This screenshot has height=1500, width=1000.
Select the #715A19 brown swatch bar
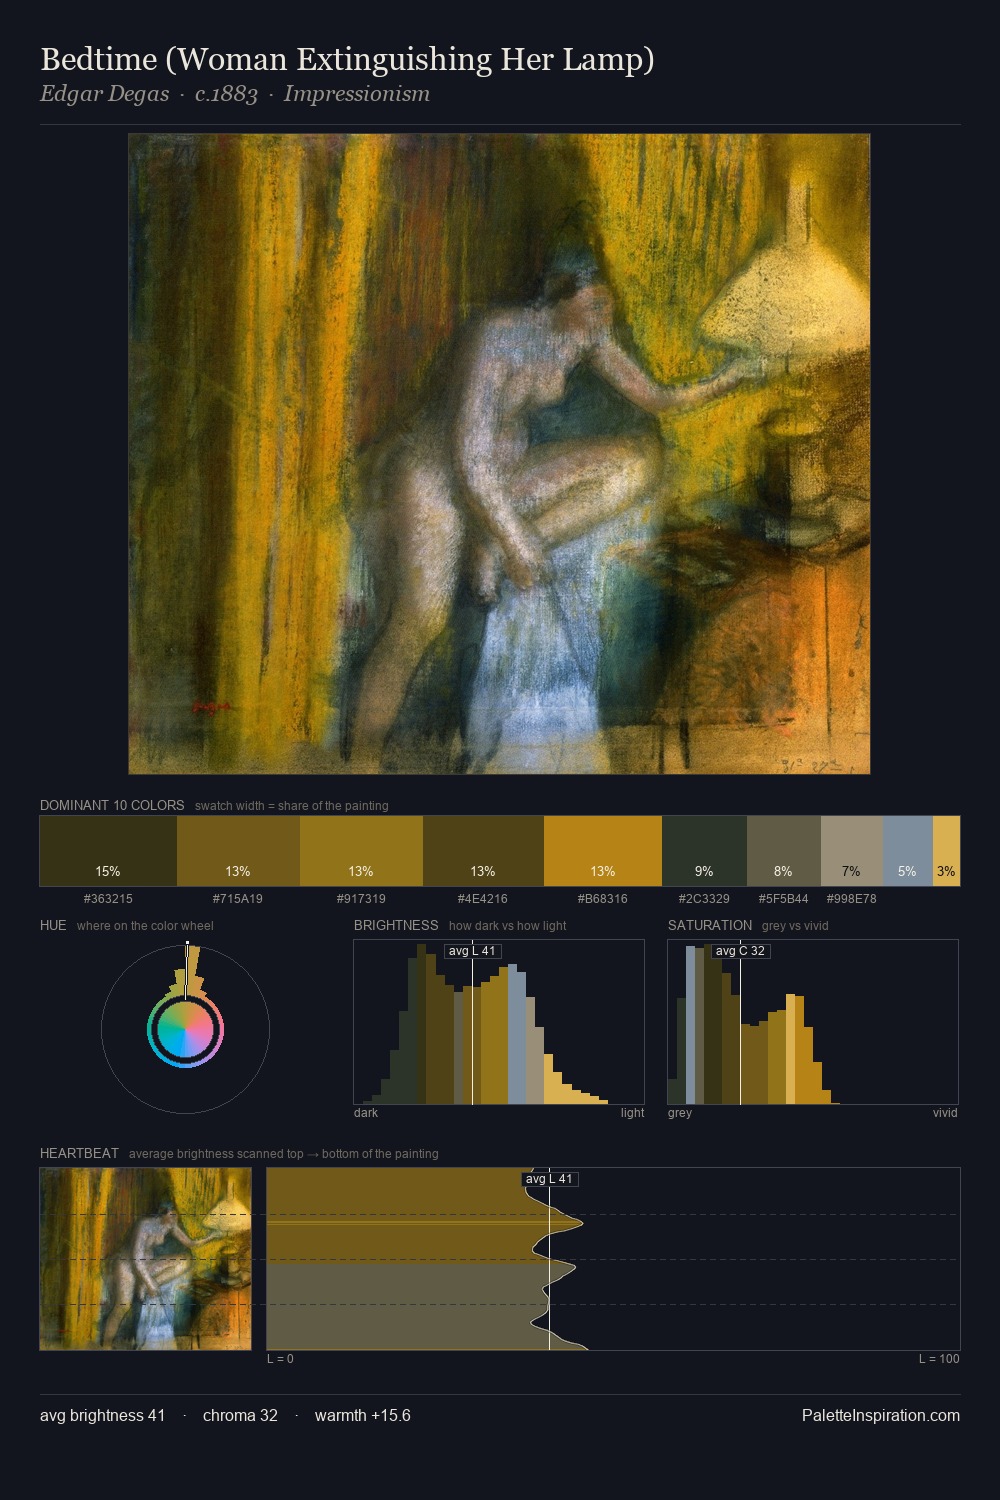[x=238, y=851]
